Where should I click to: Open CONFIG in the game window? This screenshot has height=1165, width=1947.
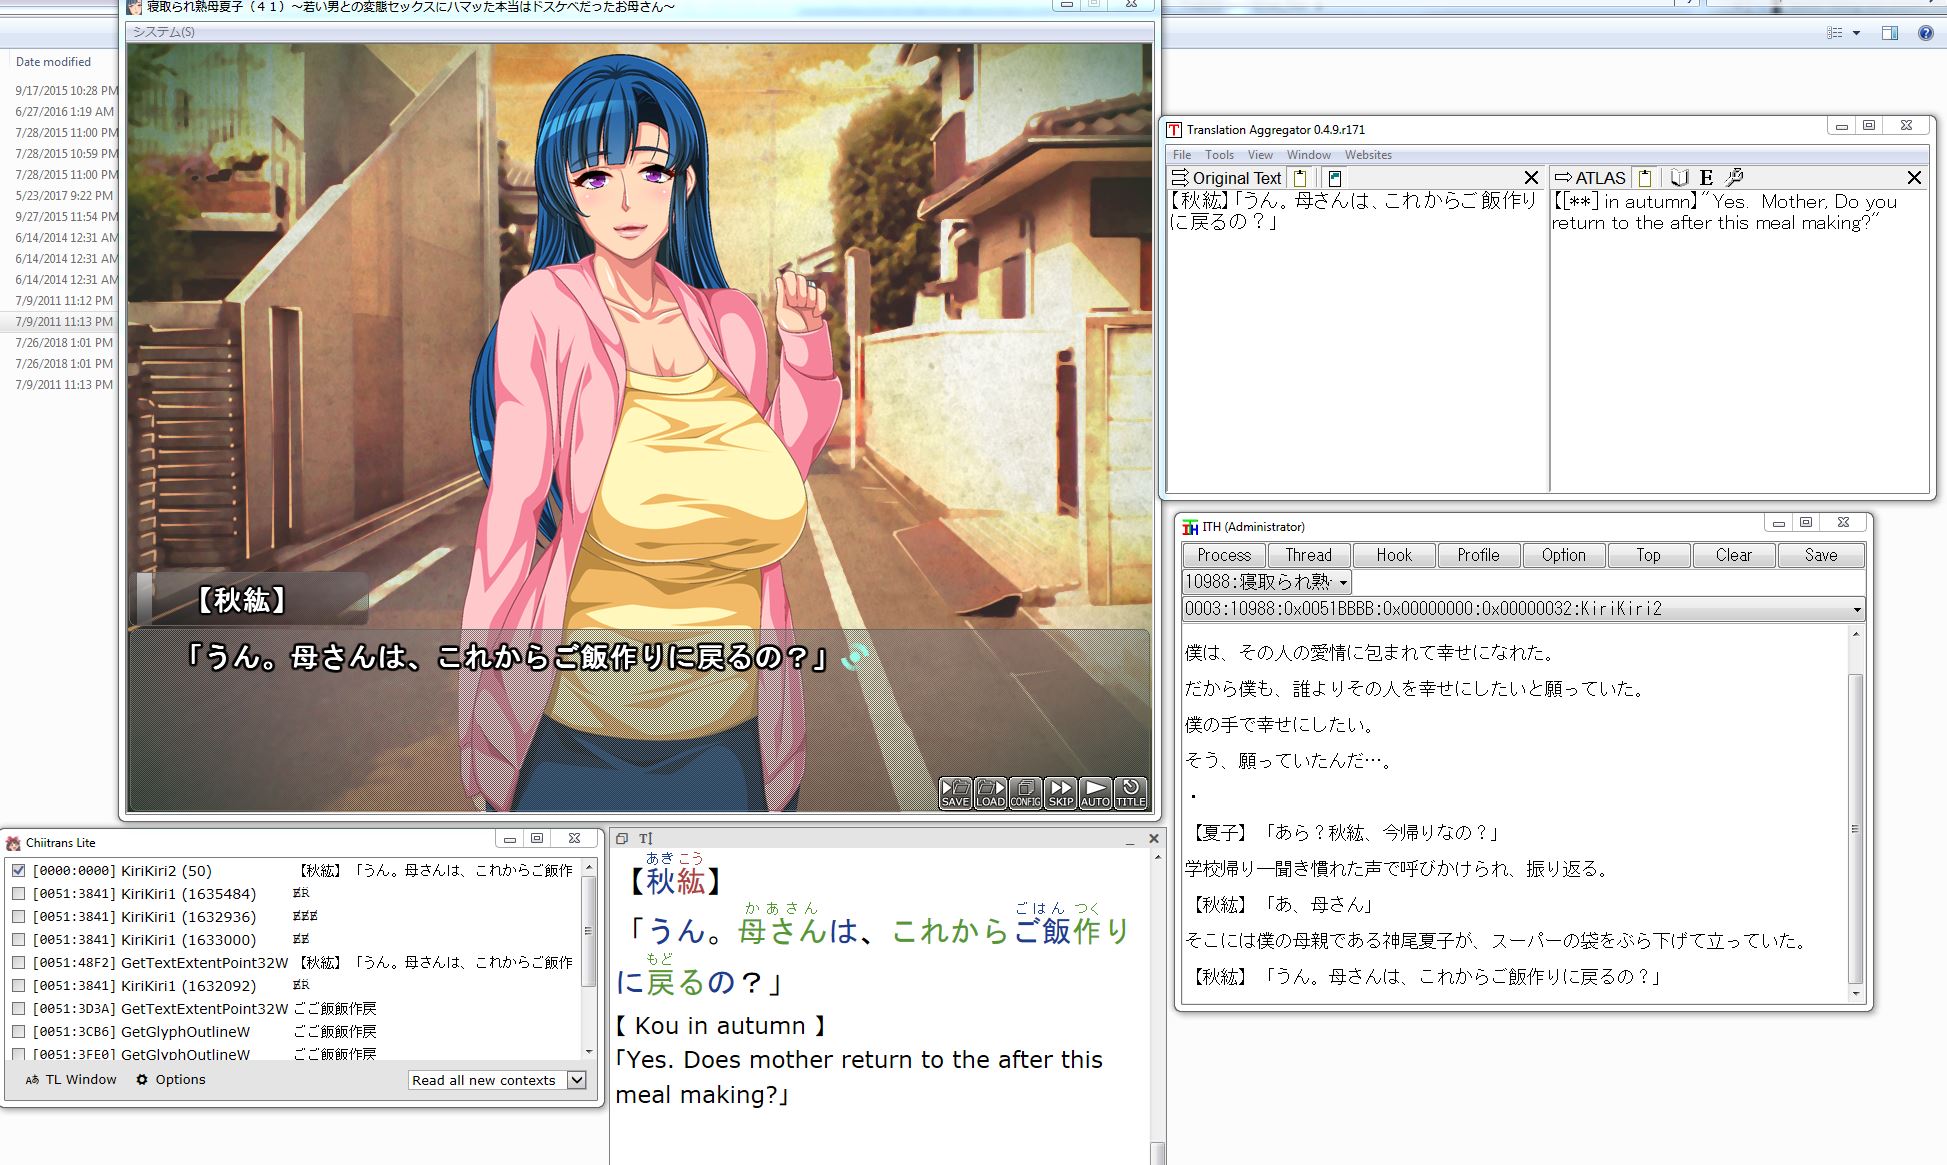pos(1025,792)
